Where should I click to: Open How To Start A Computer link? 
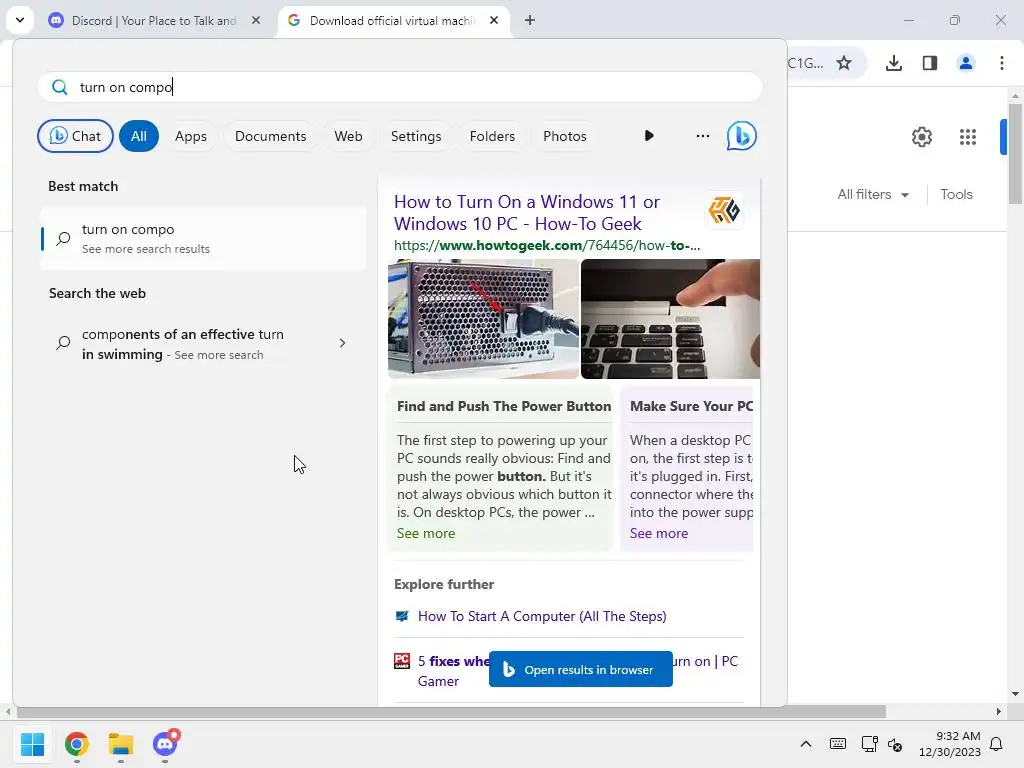click(542, 616)
